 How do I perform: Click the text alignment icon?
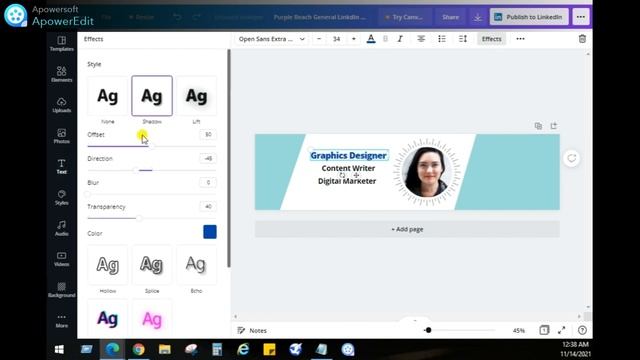[x=421, y=39]
